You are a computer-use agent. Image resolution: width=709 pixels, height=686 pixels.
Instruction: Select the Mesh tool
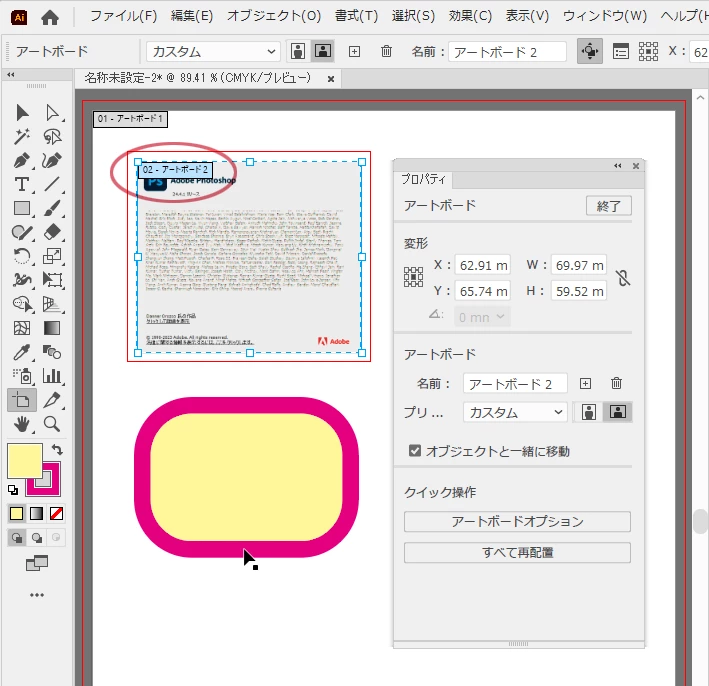(22, 328)
